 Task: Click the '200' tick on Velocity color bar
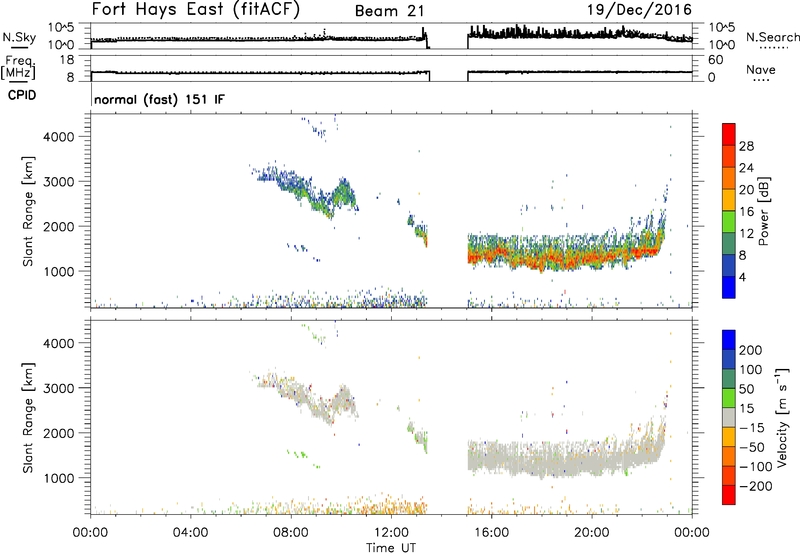[x=751, y=350]
